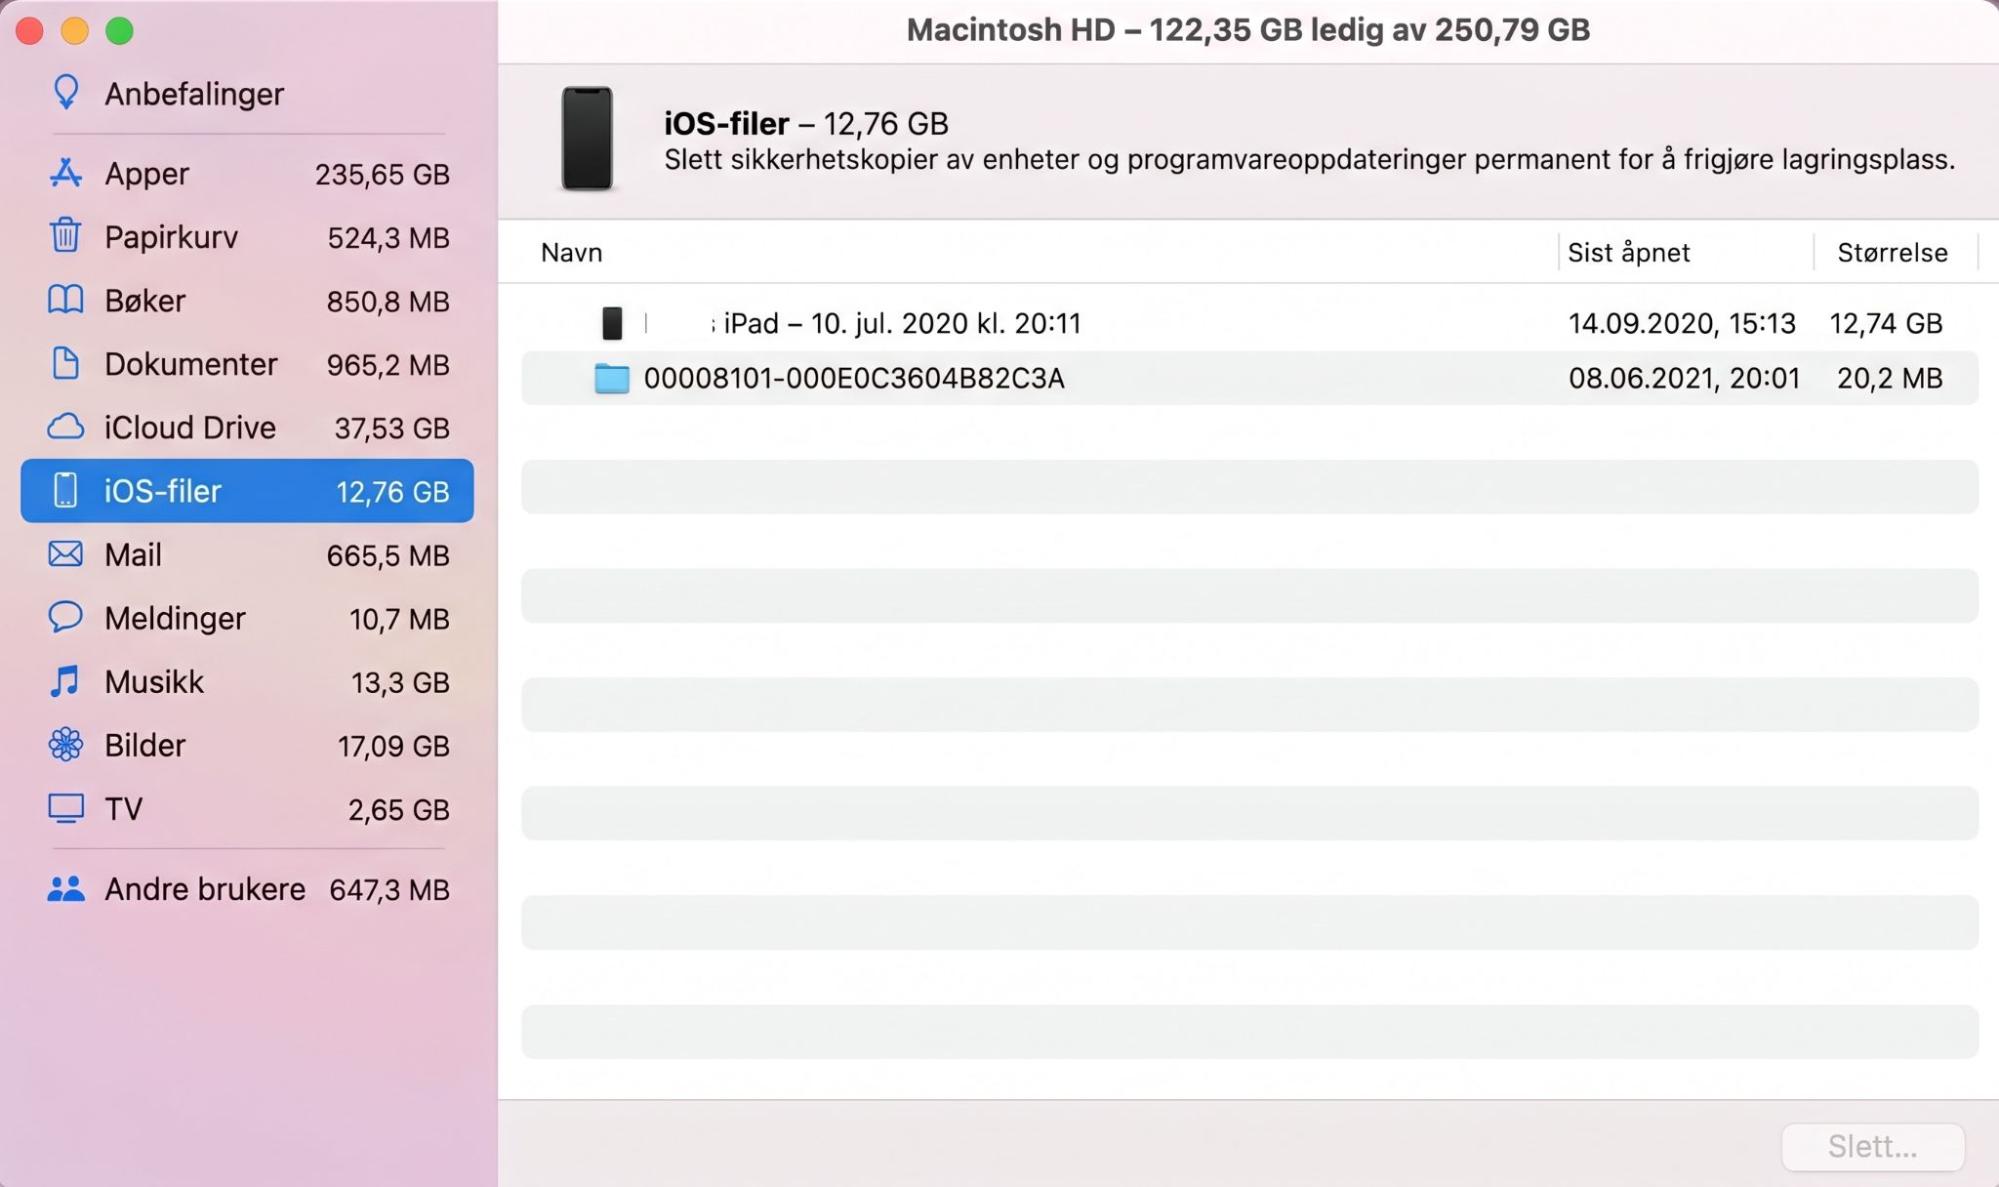Click iCloud Drive size 37,53 GB
1999x1187 pixels.
pyautogui.click(x=392, y=428)
